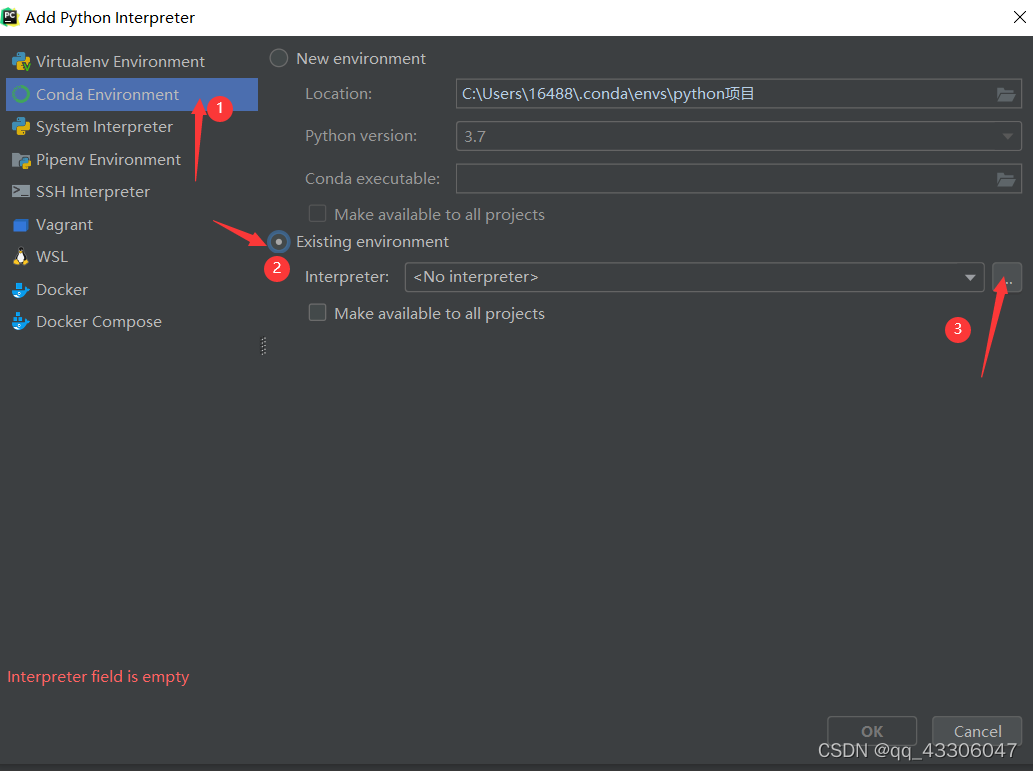The image size is (1033, 771).
Task: Check Make available under Existing environment
Action: coord(318,312)
